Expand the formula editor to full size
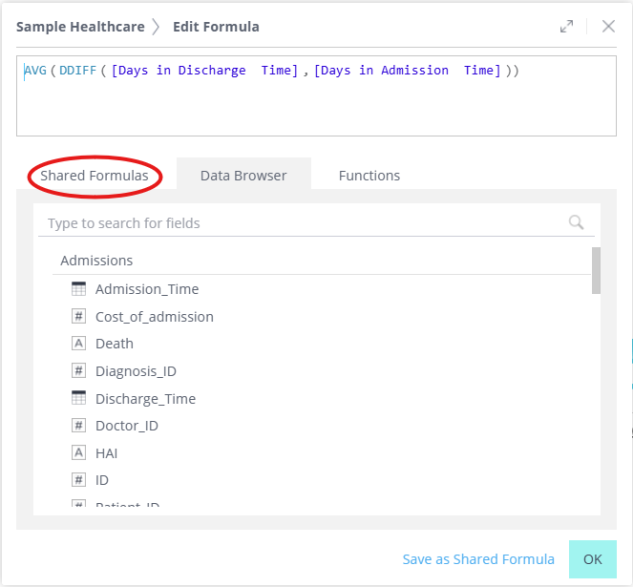 point(567,27)
